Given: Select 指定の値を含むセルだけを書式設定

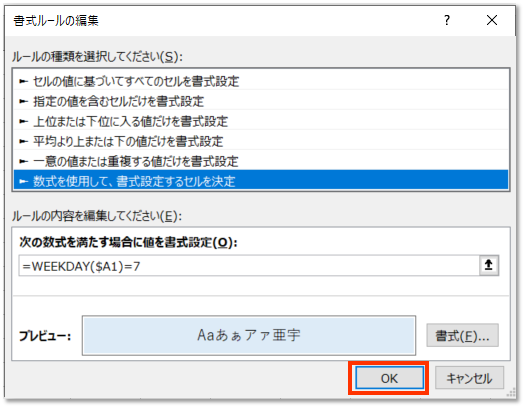Looking at the screenshot, I should click(261, 101).
